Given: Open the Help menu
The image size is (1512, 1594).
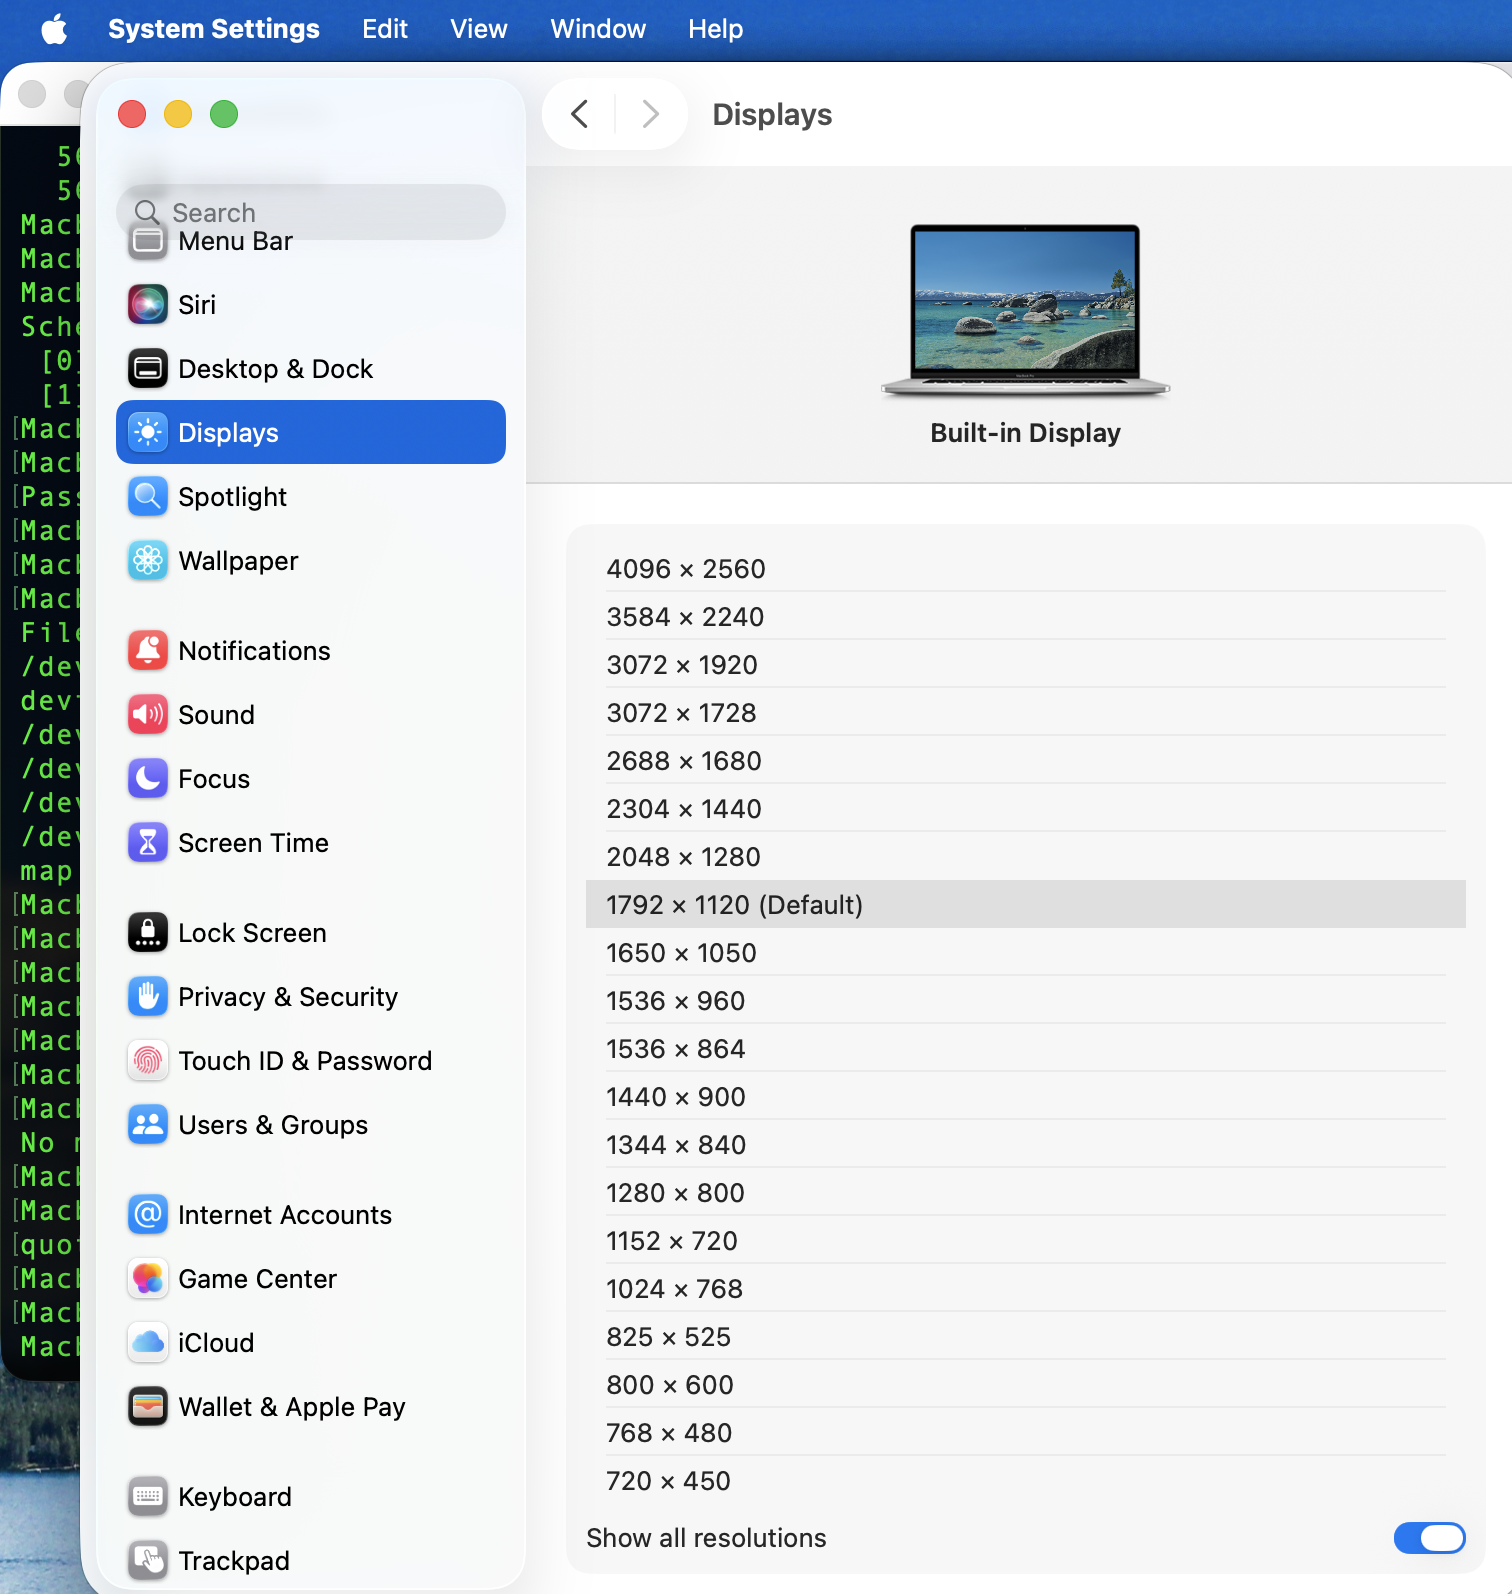Looking at the screenshot, I should click(x=716, y=29).
